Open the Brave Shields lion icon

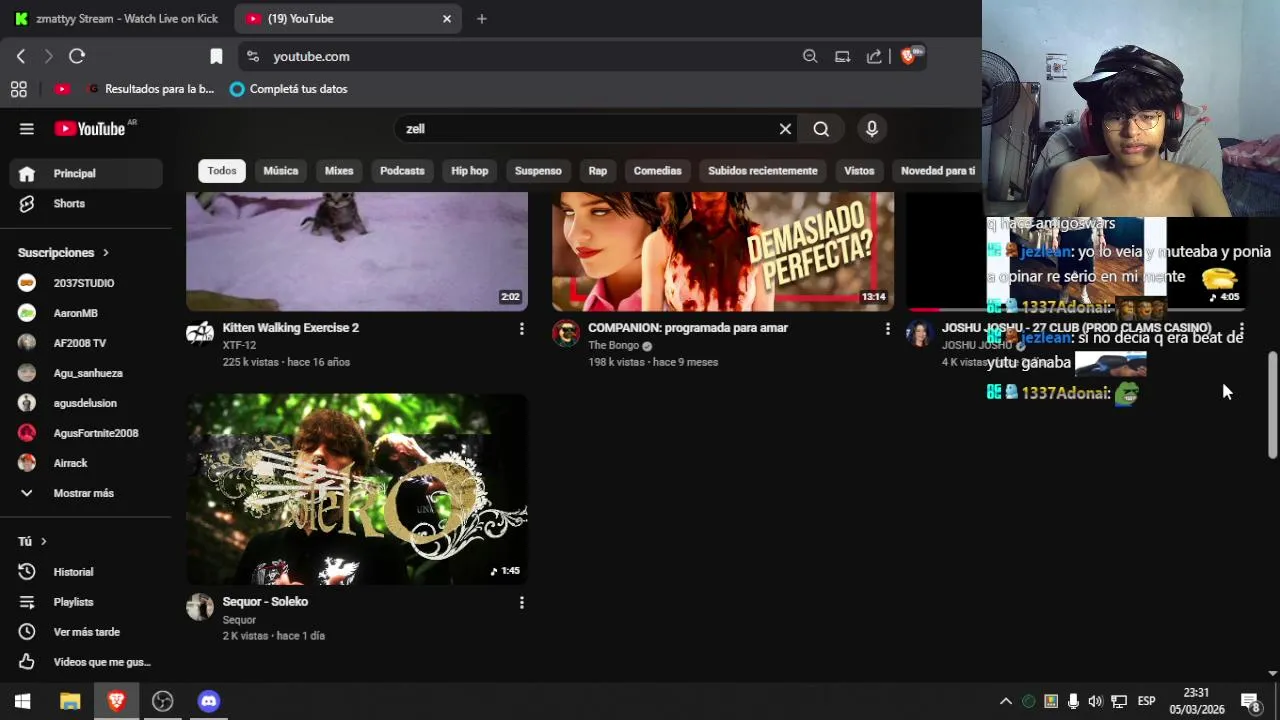[x=909, y=57]
